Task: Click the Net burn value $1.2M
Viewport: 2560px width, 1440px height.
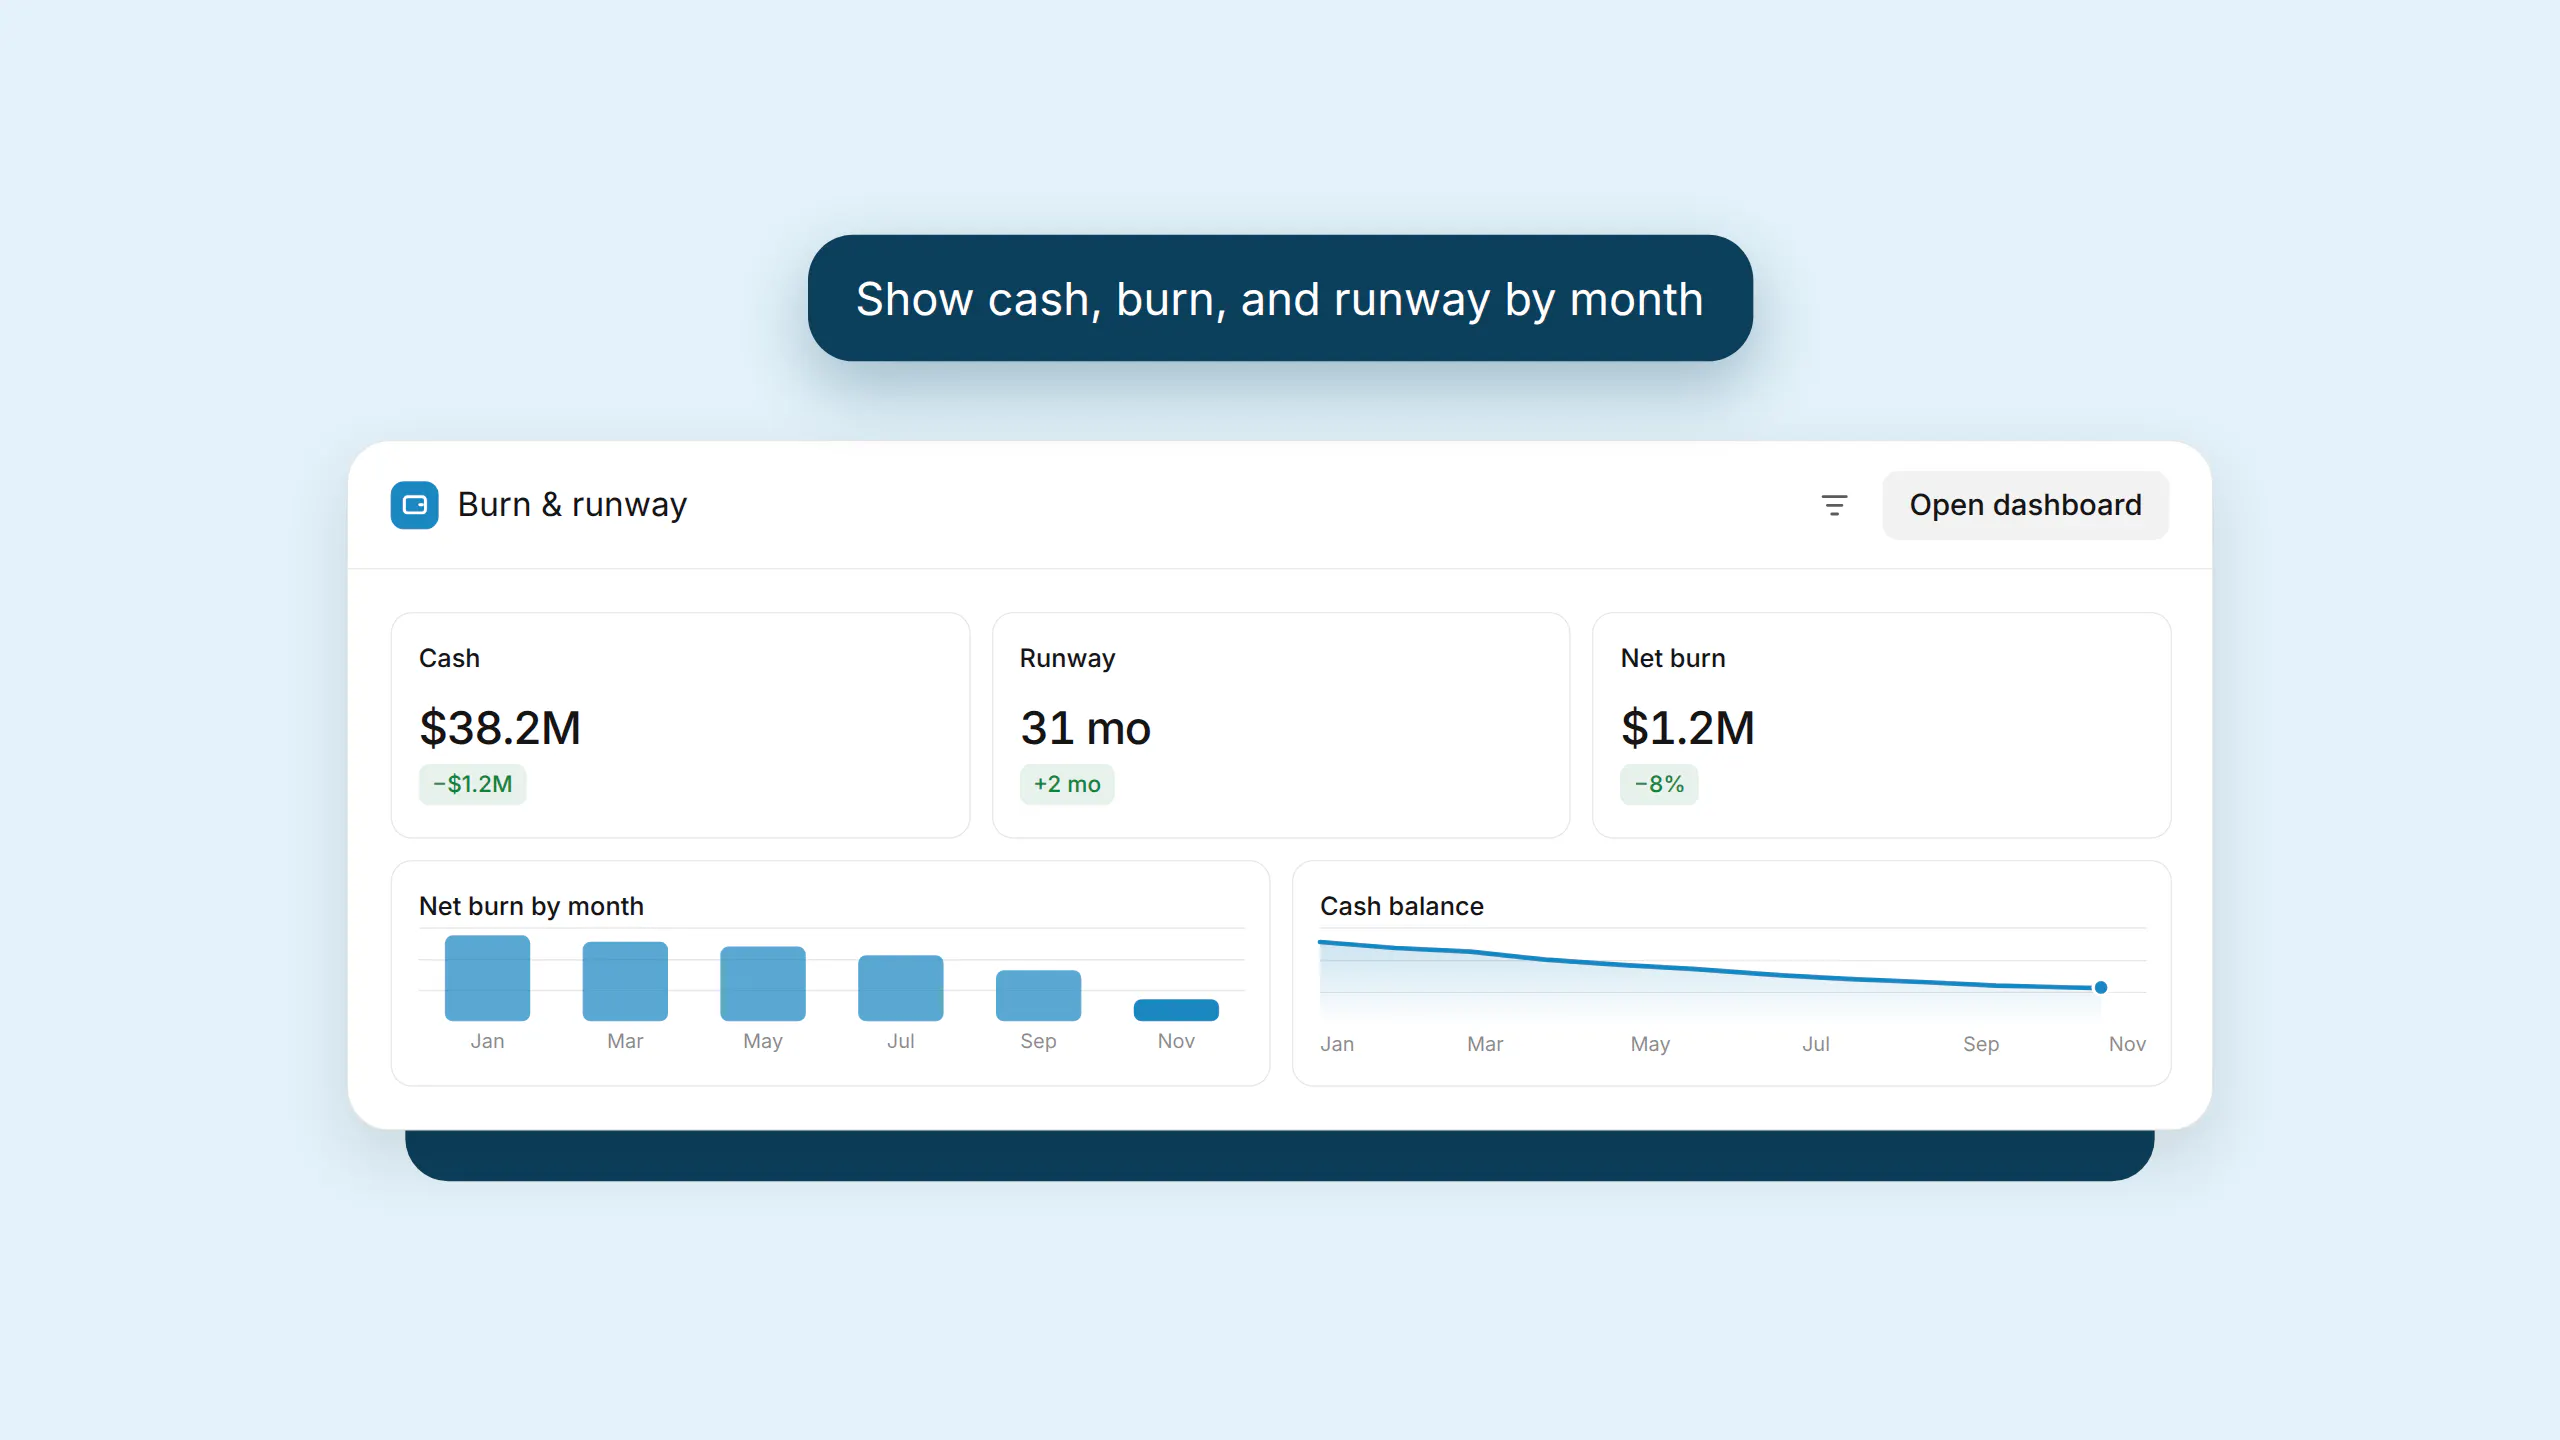Action: pos(1687,727)
